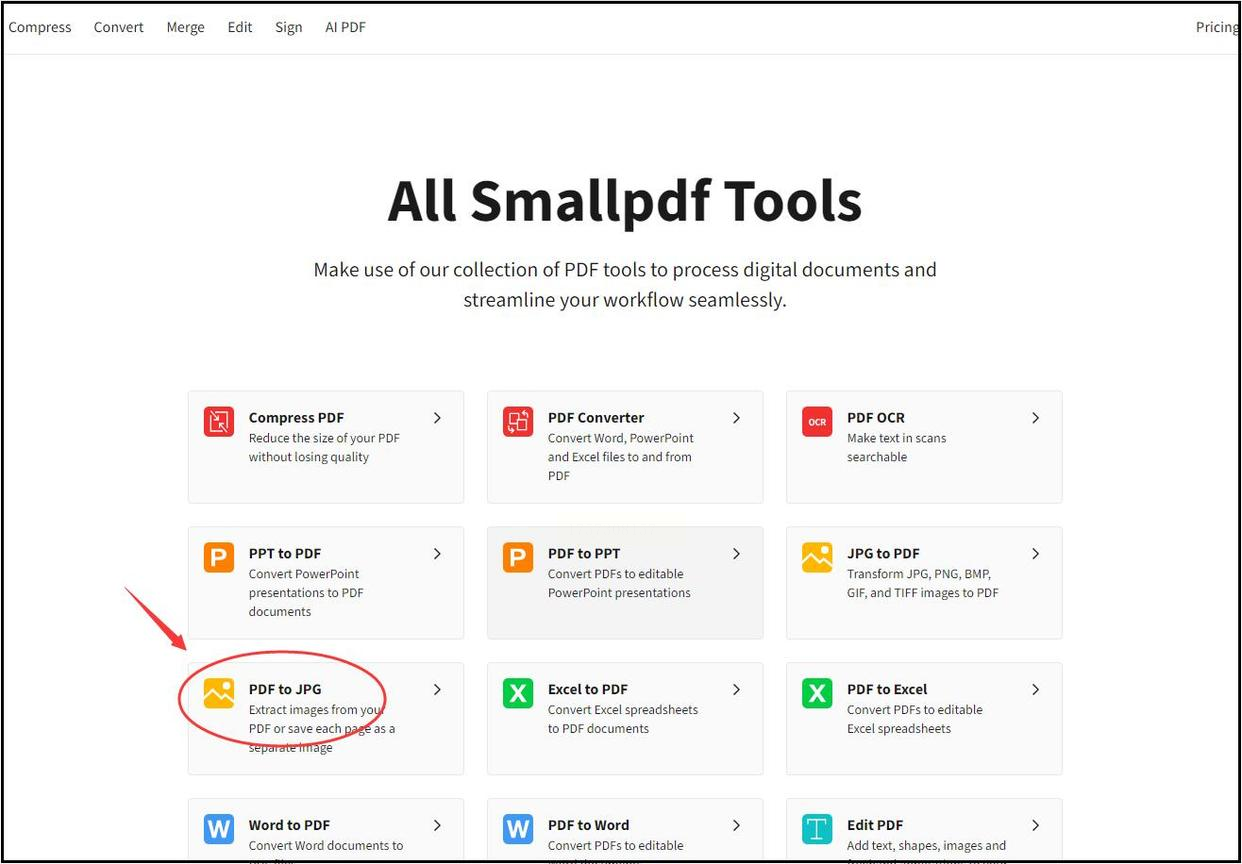Click the blue Word to PDF icon
This screenshot has width=1242, height=864.
tap(219, 829)
